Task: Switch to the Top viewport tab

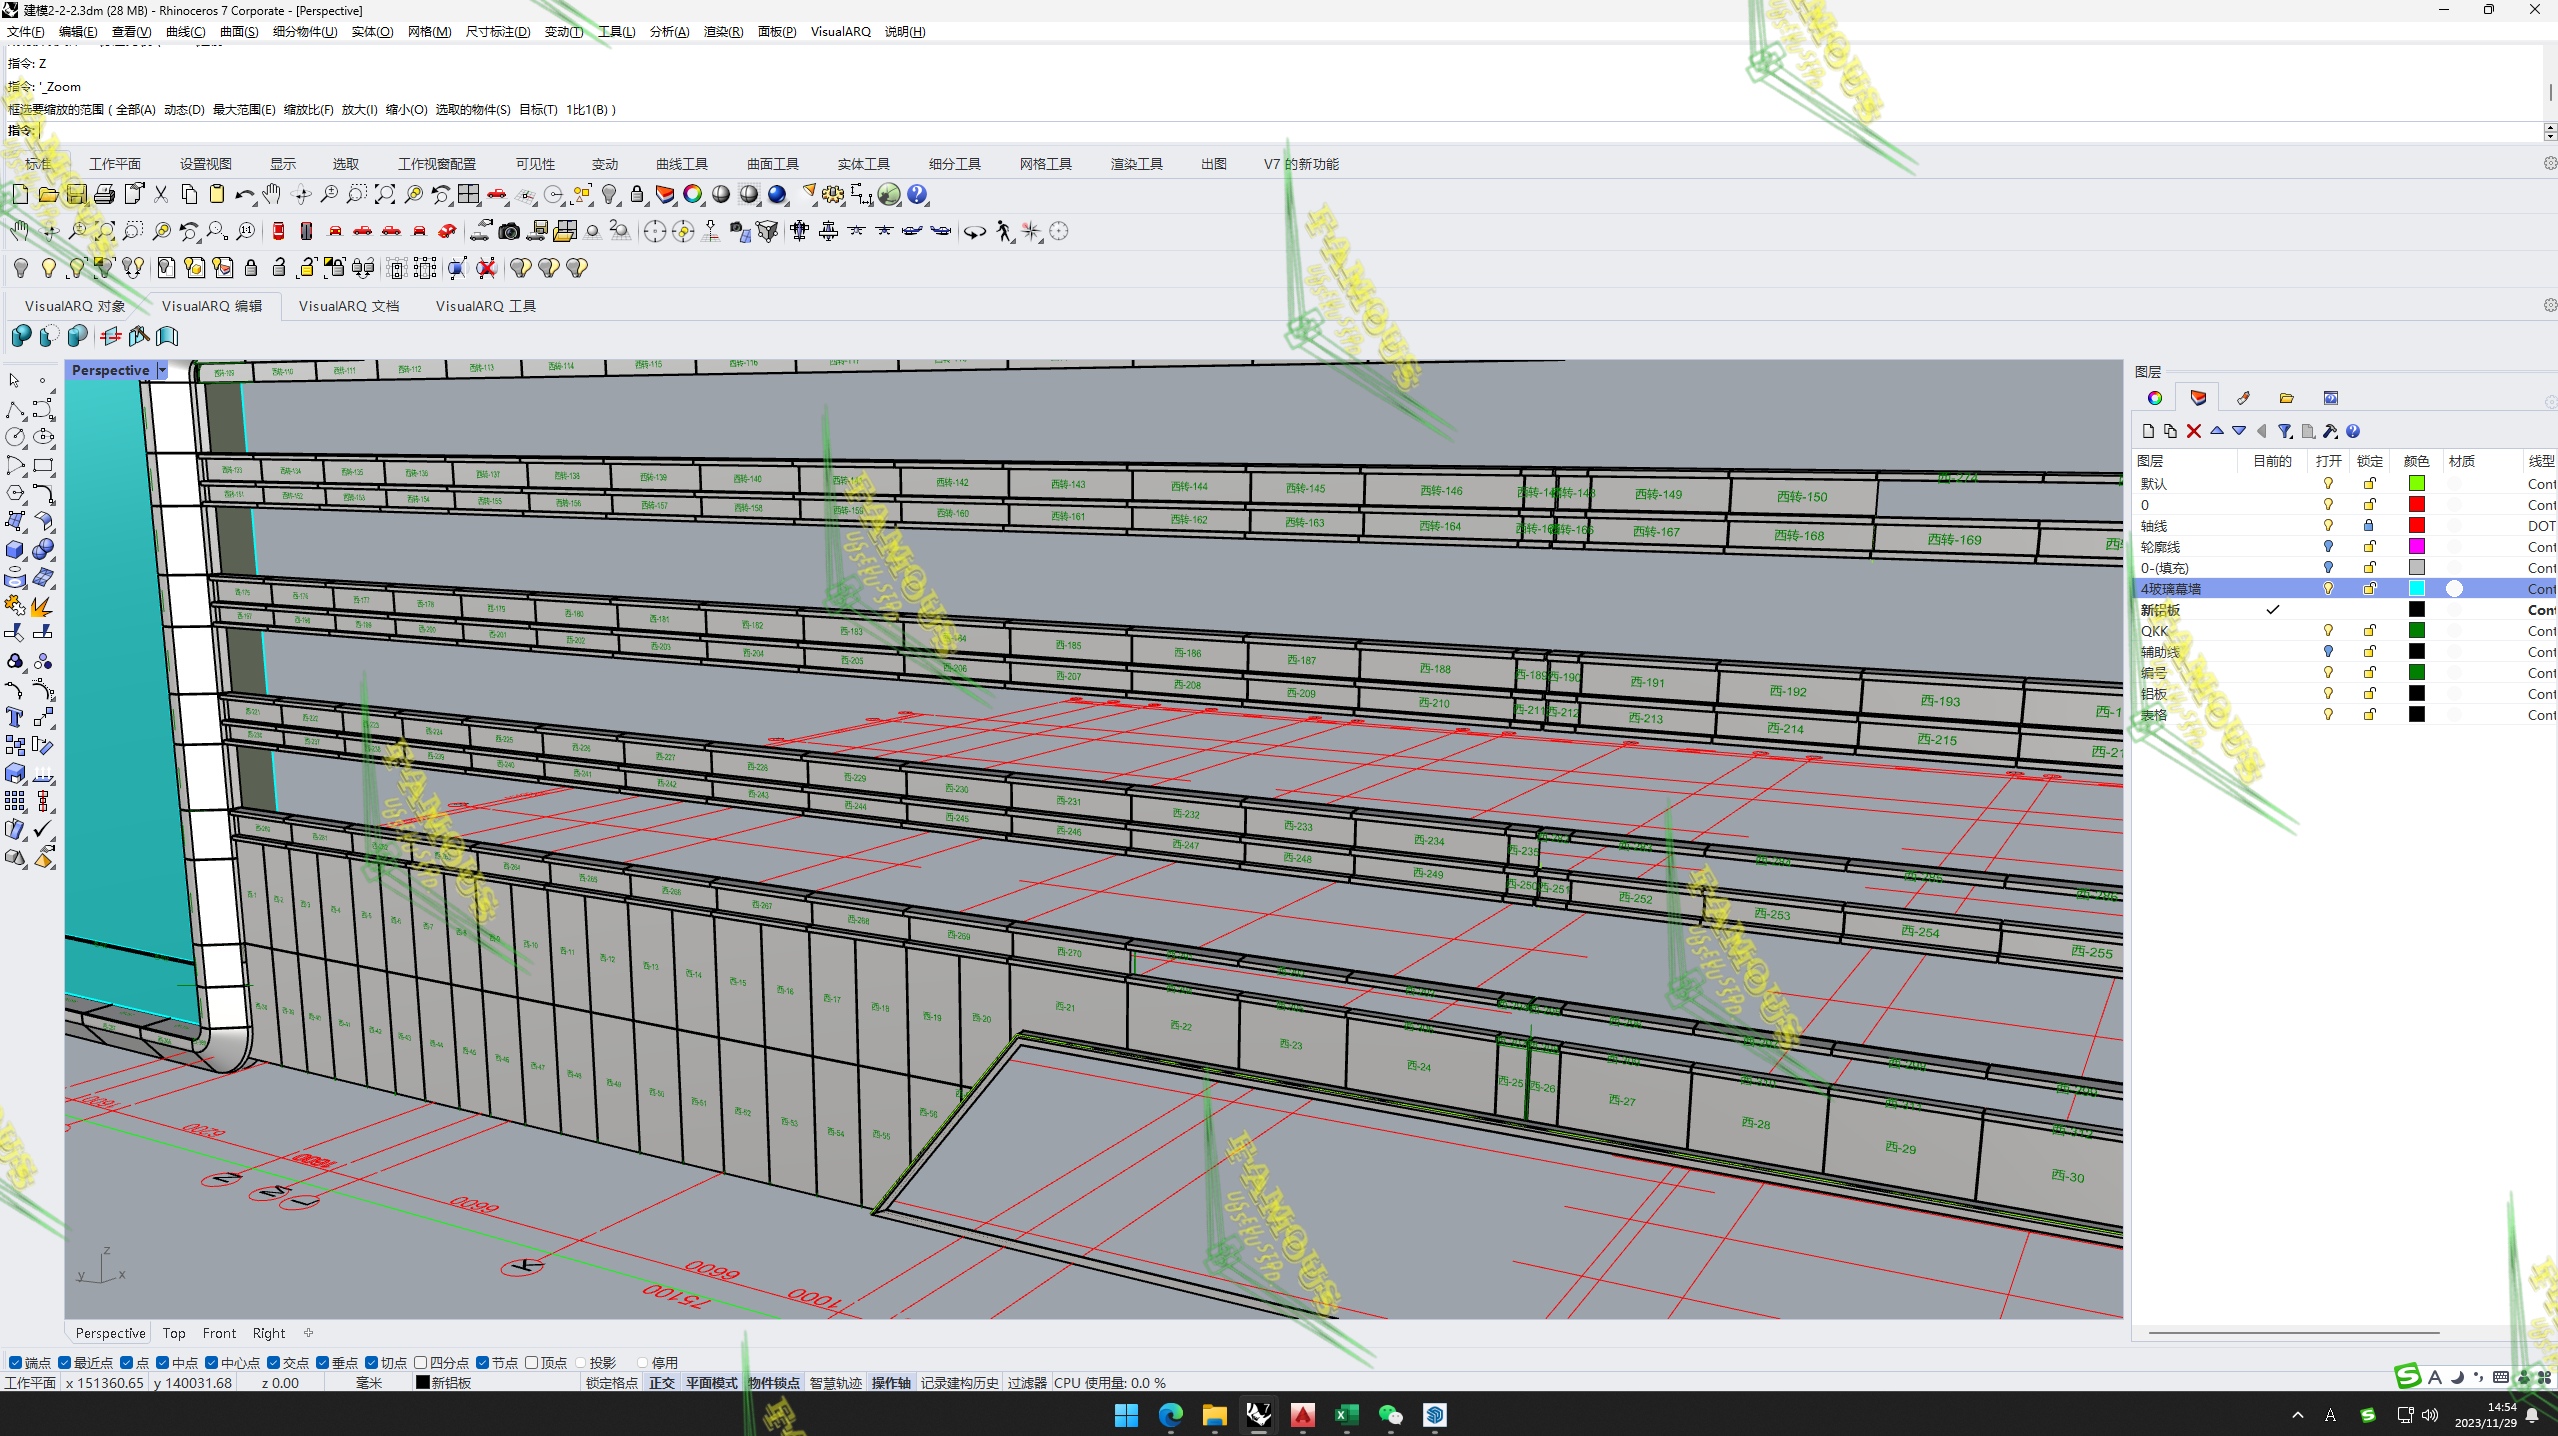Action: tap(174, 1333)
